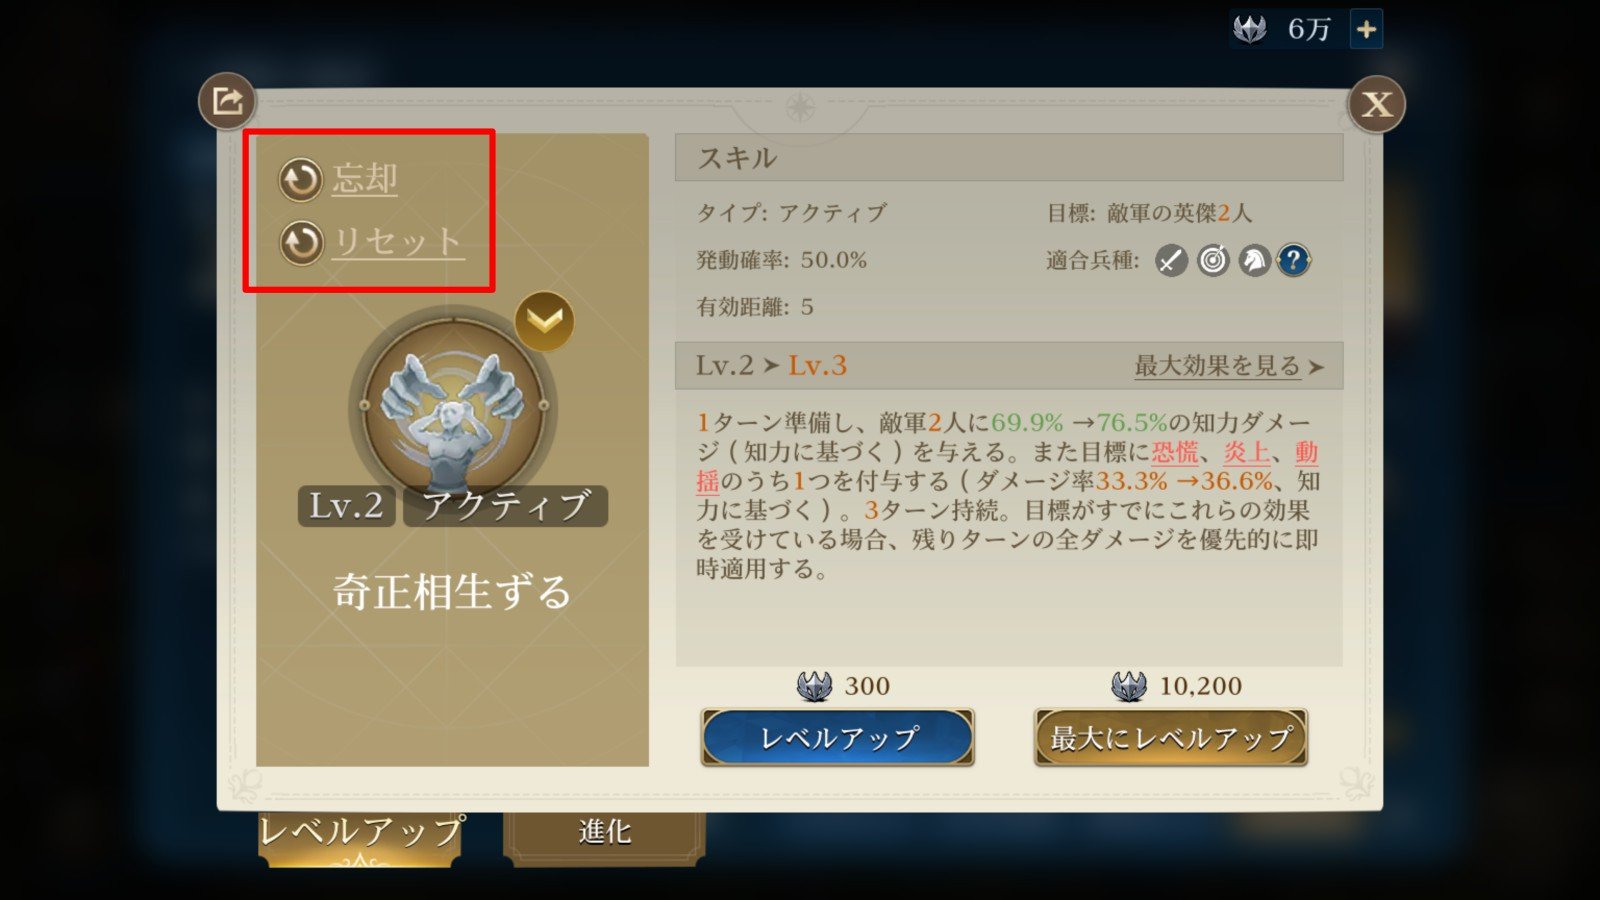
Task: Click the archer target troop icon
Action: coord(1213,261)
